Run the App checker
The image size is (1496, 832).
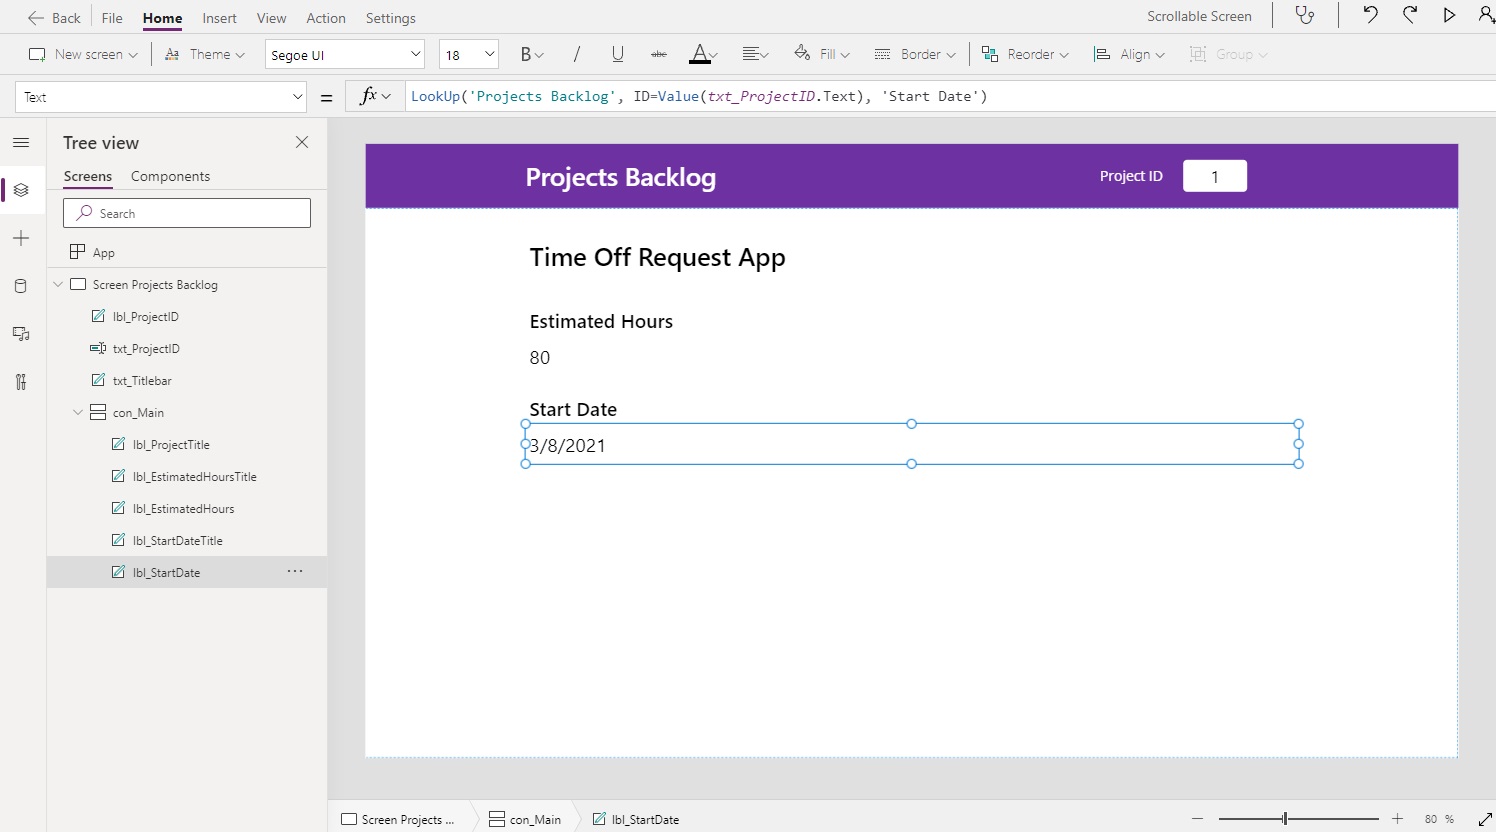pos(1306,15)
